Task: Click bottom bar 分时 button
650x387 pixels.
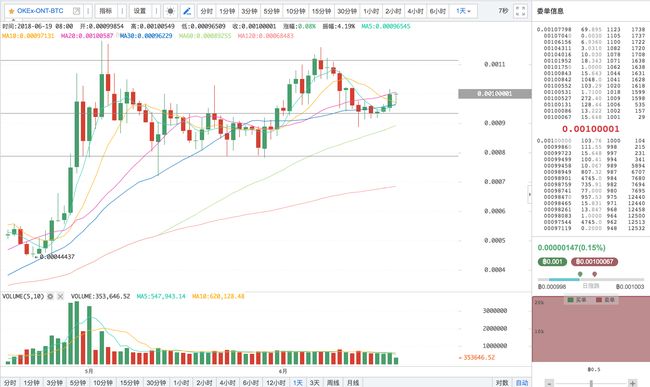Action: pos(10,382)
